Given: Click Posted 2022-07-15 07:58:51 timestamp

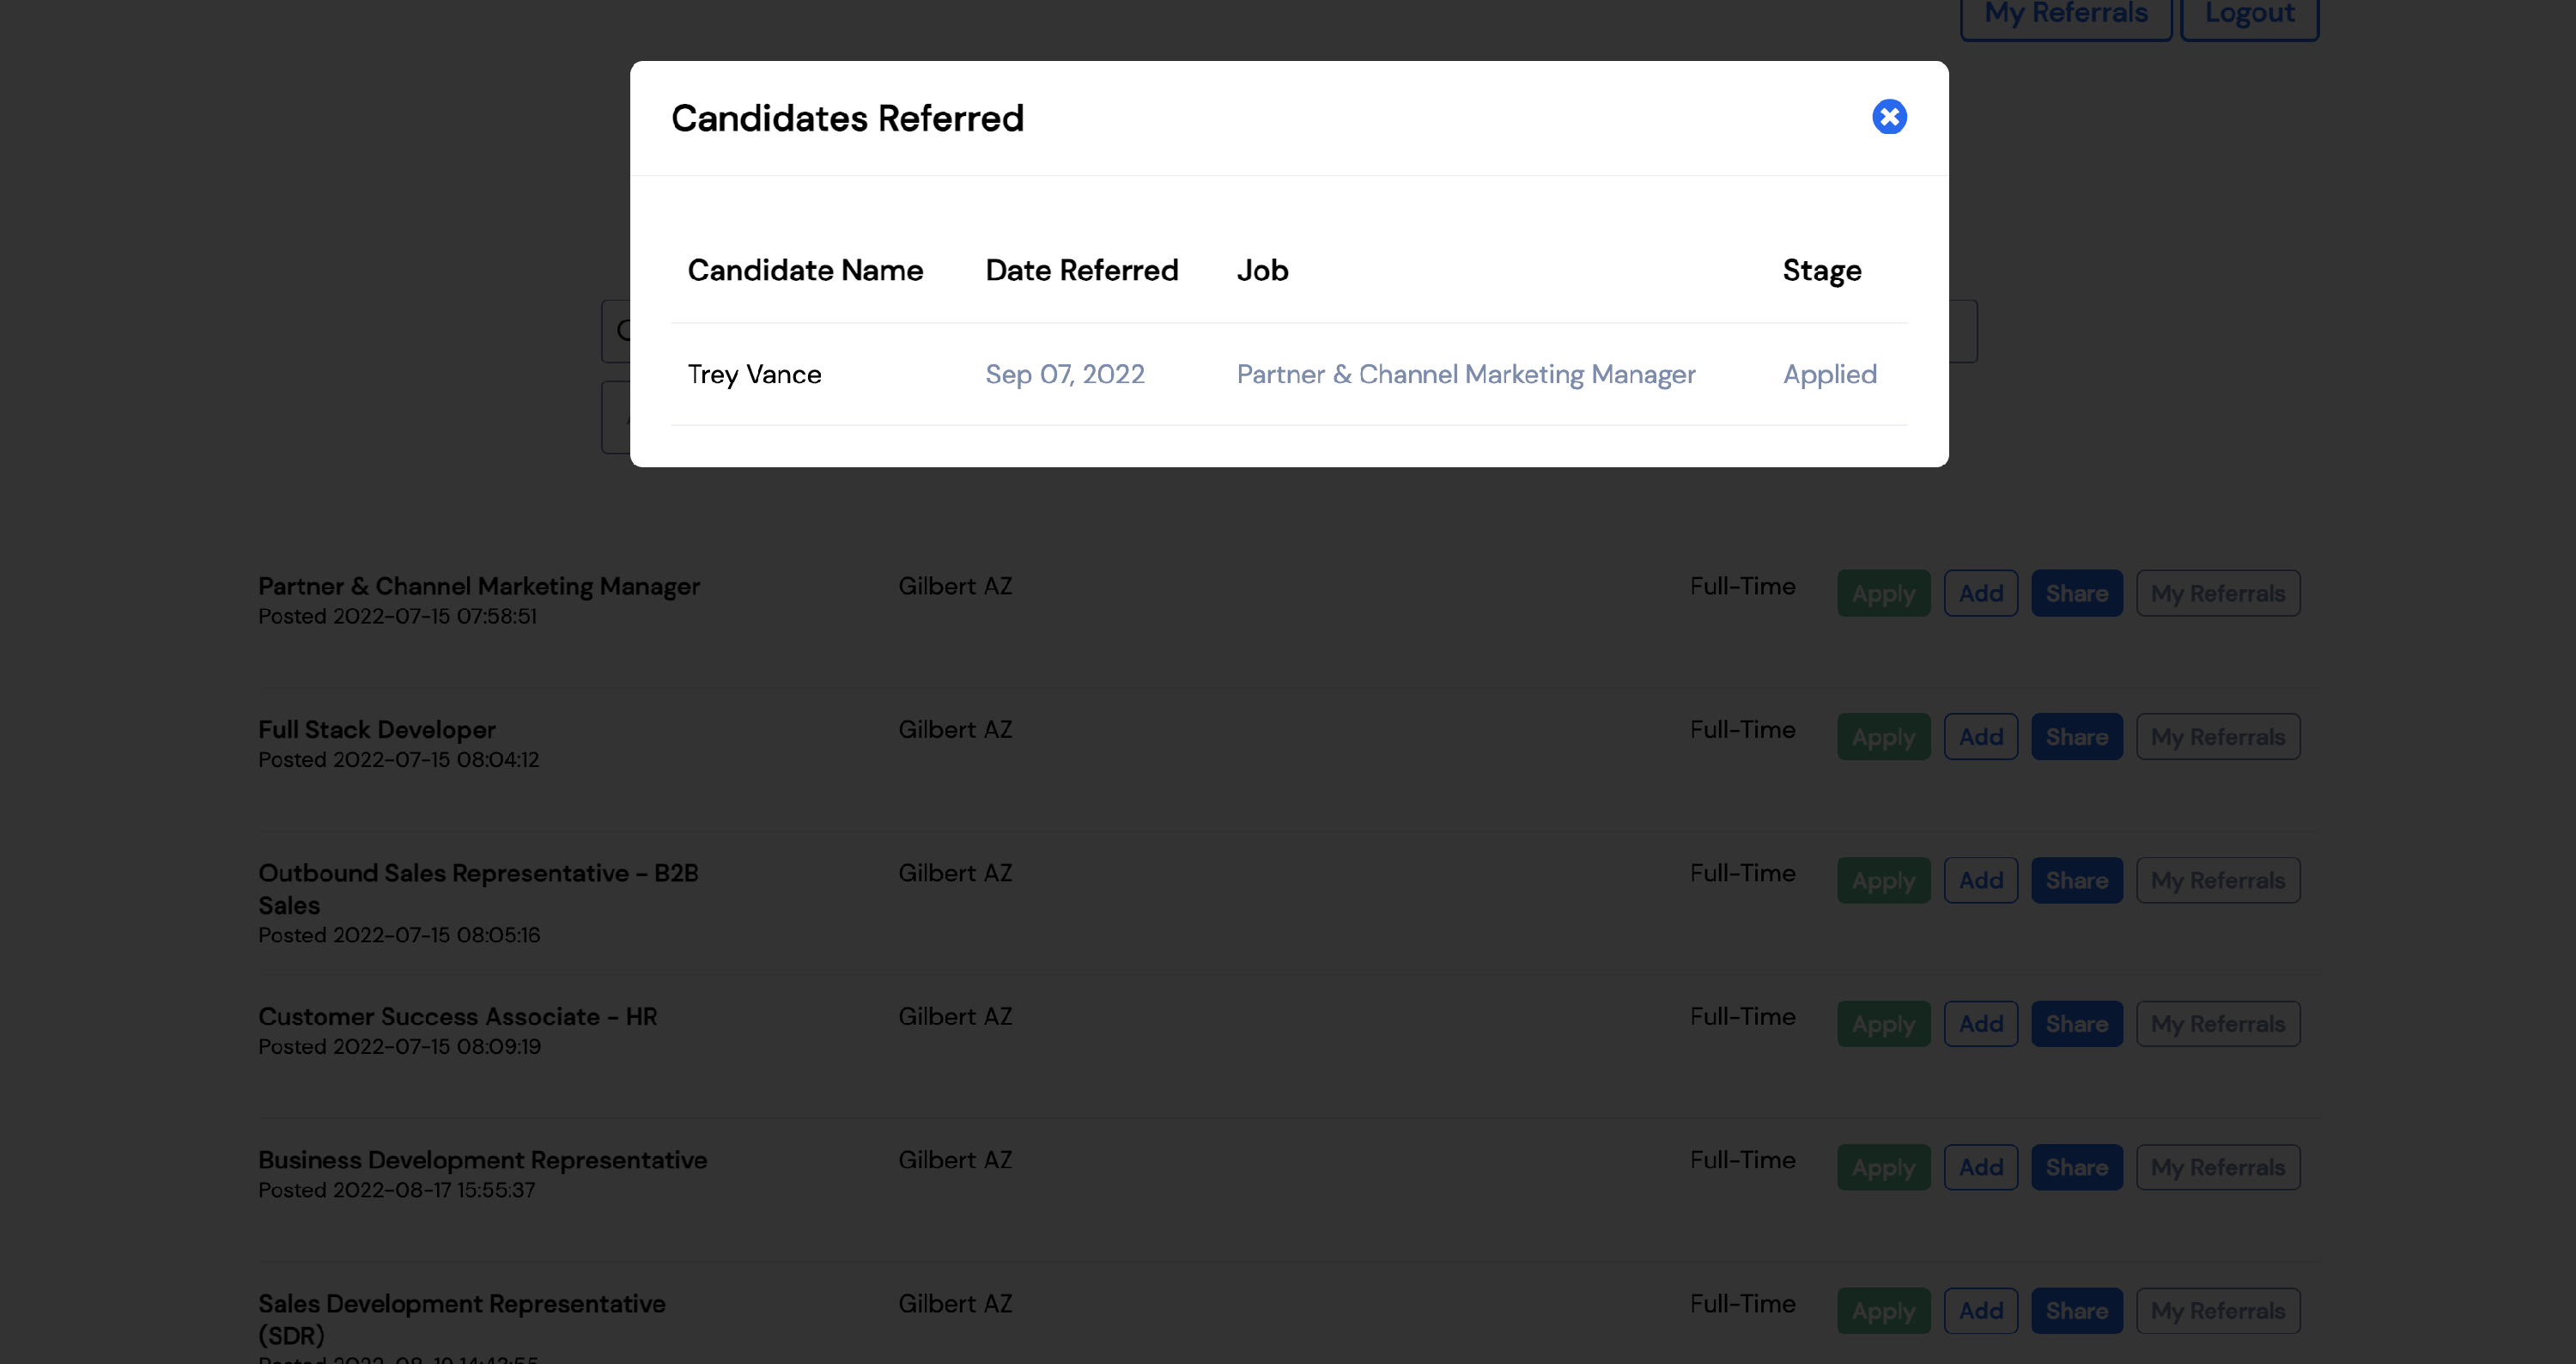Looking at the screenshot, I should [397, 616].
